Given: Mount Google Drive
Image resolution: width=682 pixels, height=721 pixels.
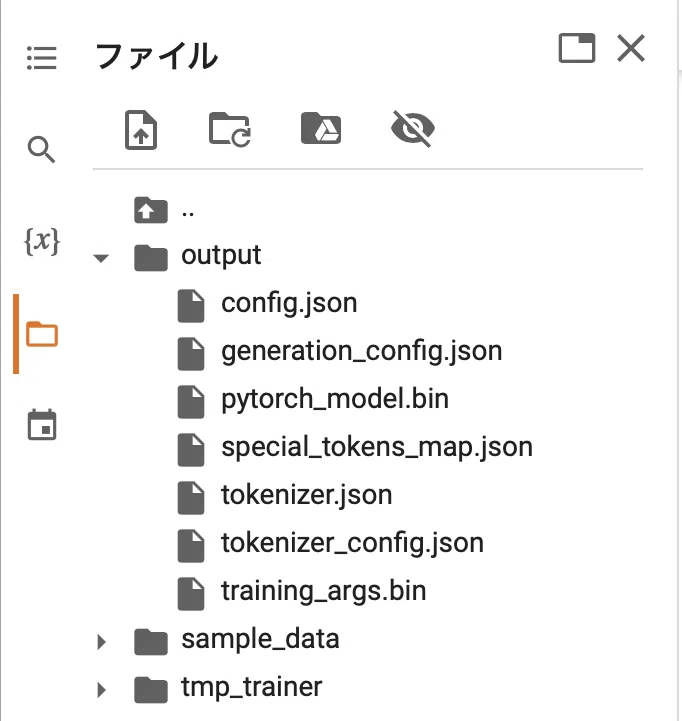Looking at the screenshot, I should pos(321,128).
